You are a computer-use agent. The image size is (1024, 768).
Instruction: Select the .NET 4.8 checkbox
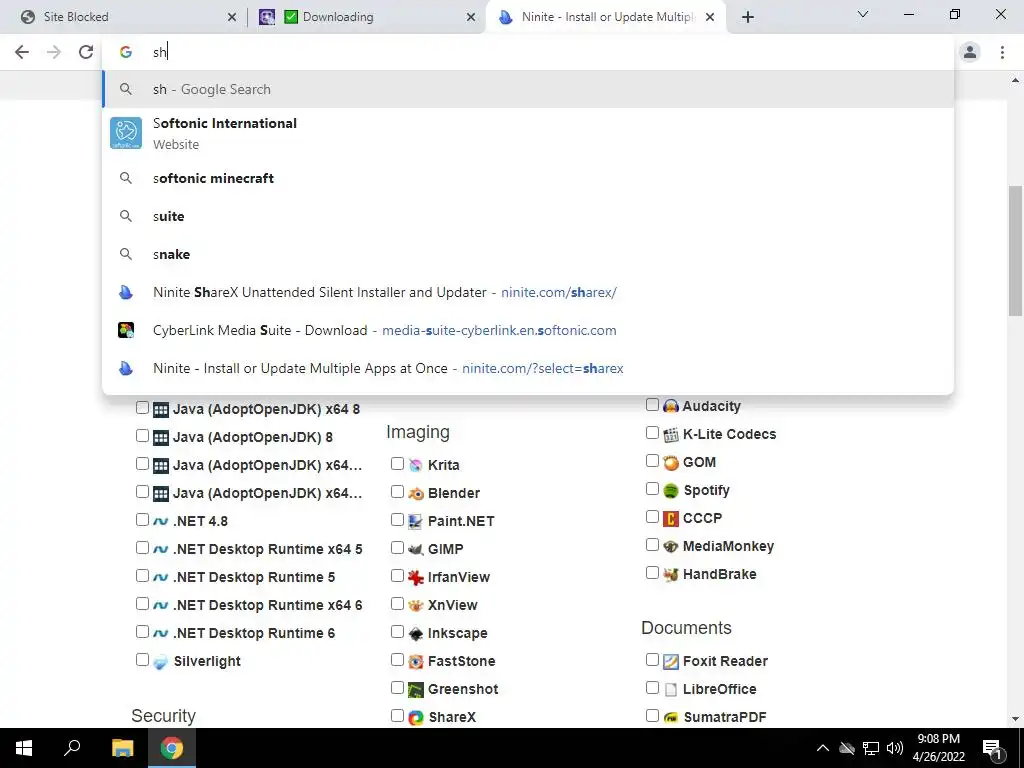pos(142,520)
